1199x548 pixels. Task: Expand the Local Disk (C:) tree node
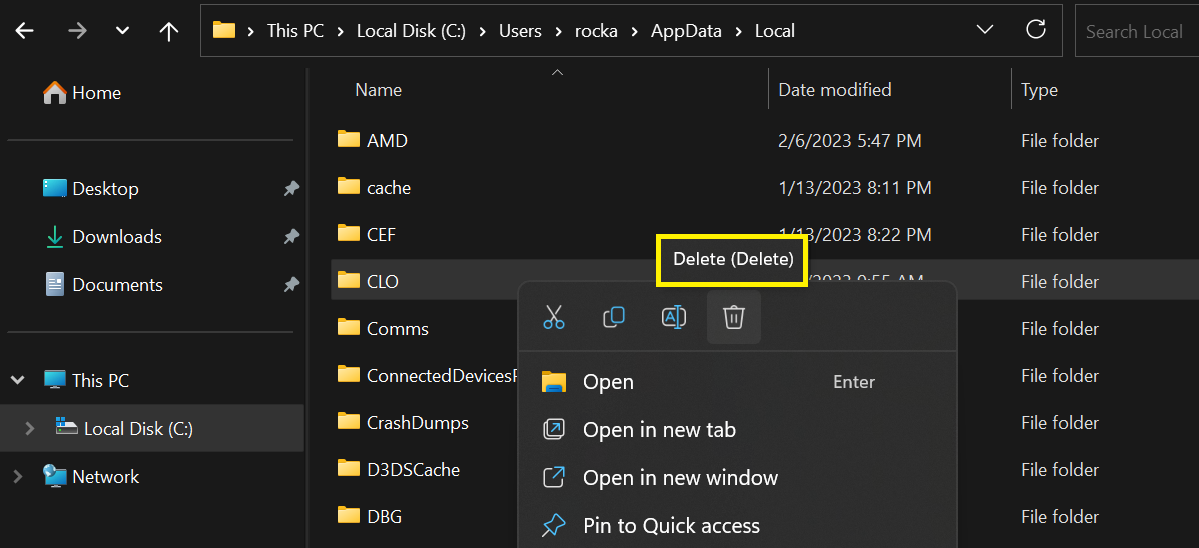(x=30, y=428)
